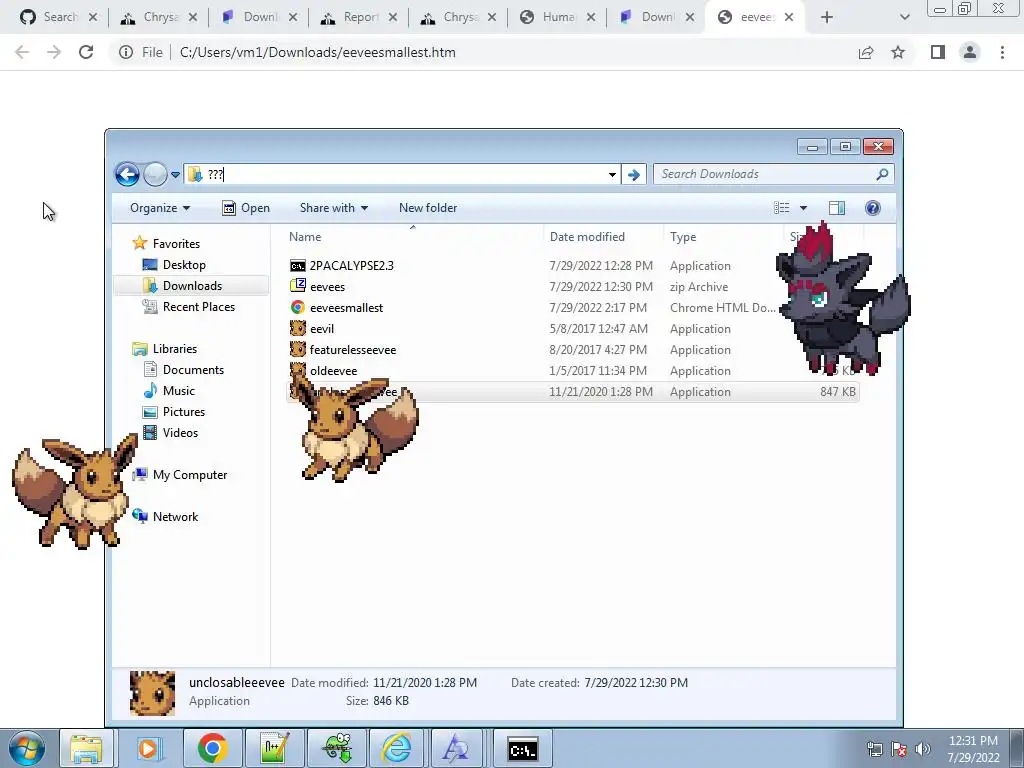Image resolution: width=1024 pixels, height=768 pixels.
Task: Click the Chrome address bar URL
Action: pos(317,52)
